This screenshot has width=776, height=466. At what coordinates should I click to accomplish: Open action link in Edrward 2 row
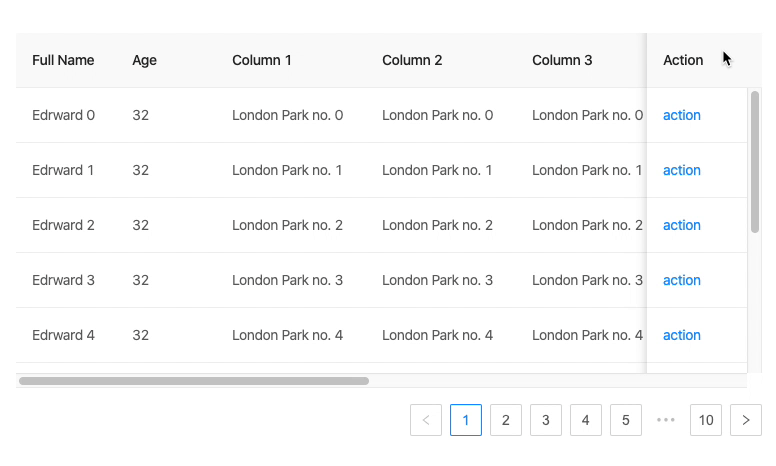point(682,225)
